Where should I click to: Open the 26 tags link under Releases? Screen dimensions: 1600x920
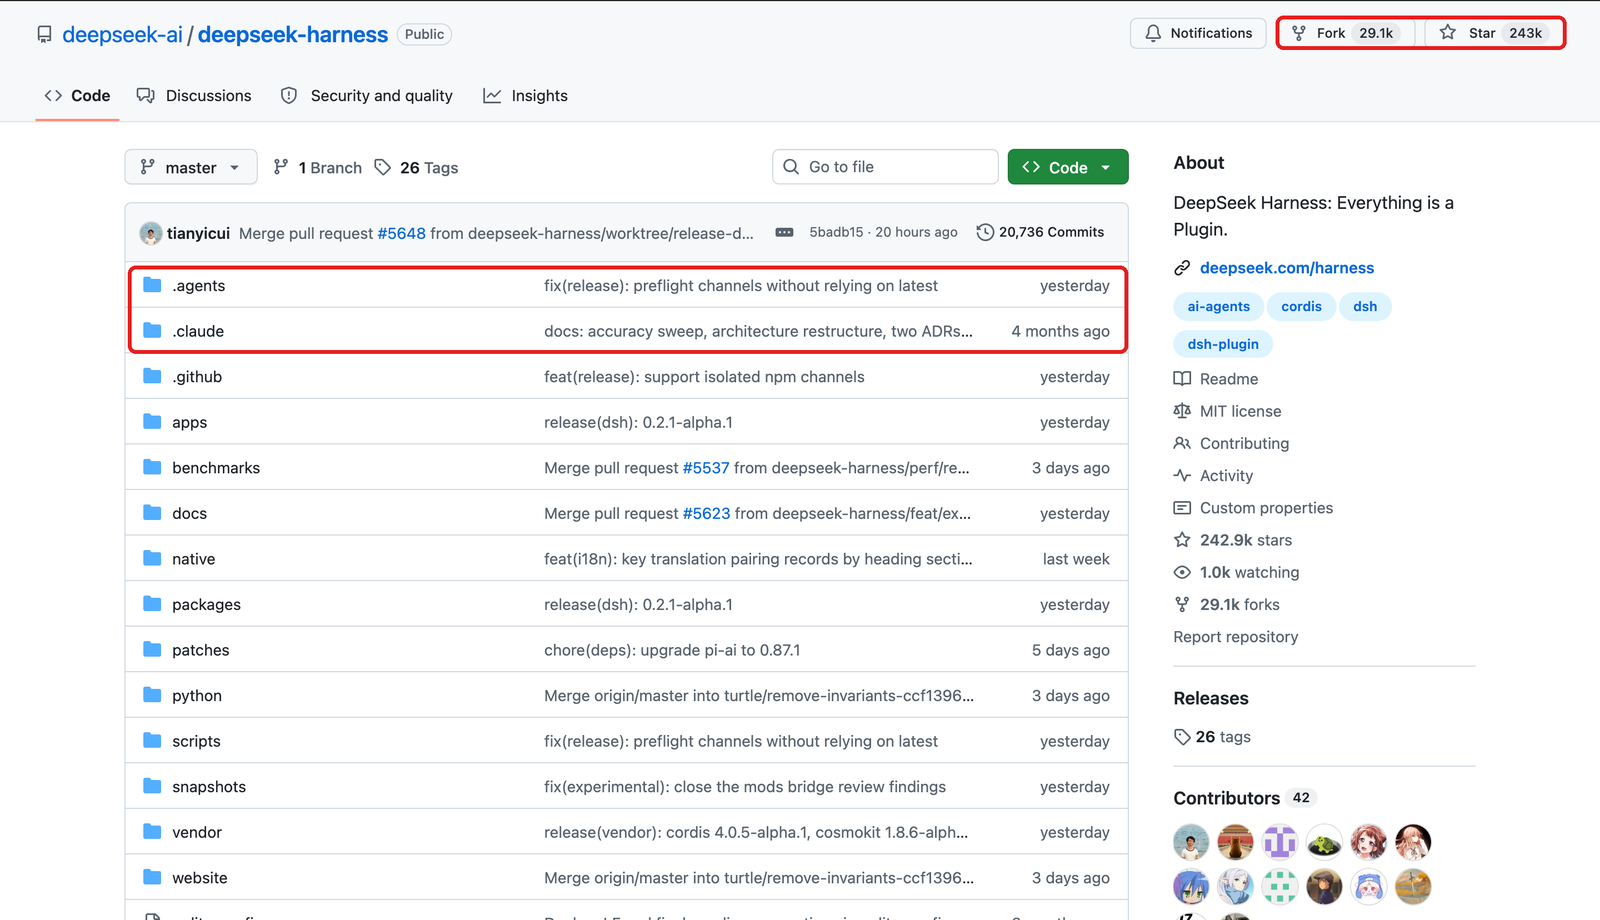(1212, 737)
